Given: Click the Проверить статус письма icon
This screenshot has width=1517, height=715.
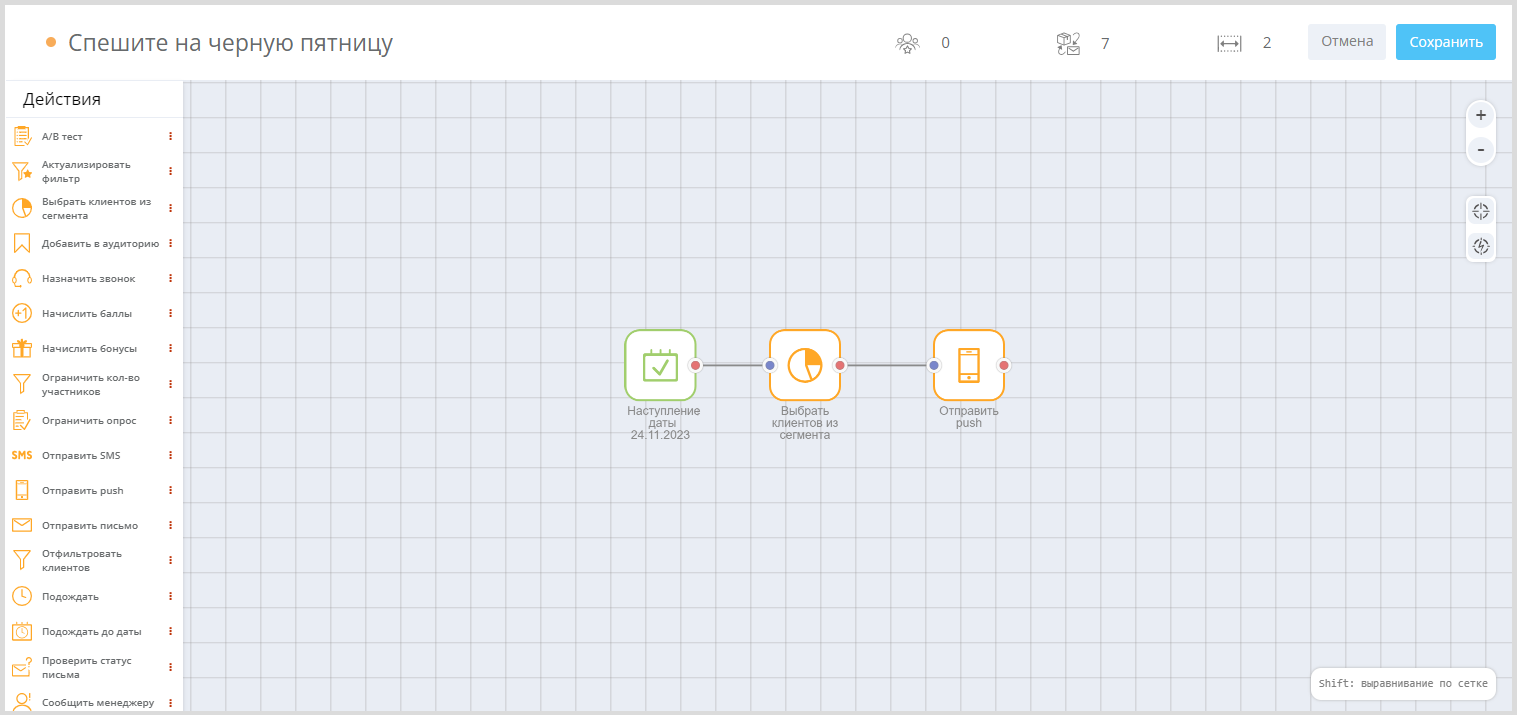Looking at the screenshot, I should tap(22, 667).
